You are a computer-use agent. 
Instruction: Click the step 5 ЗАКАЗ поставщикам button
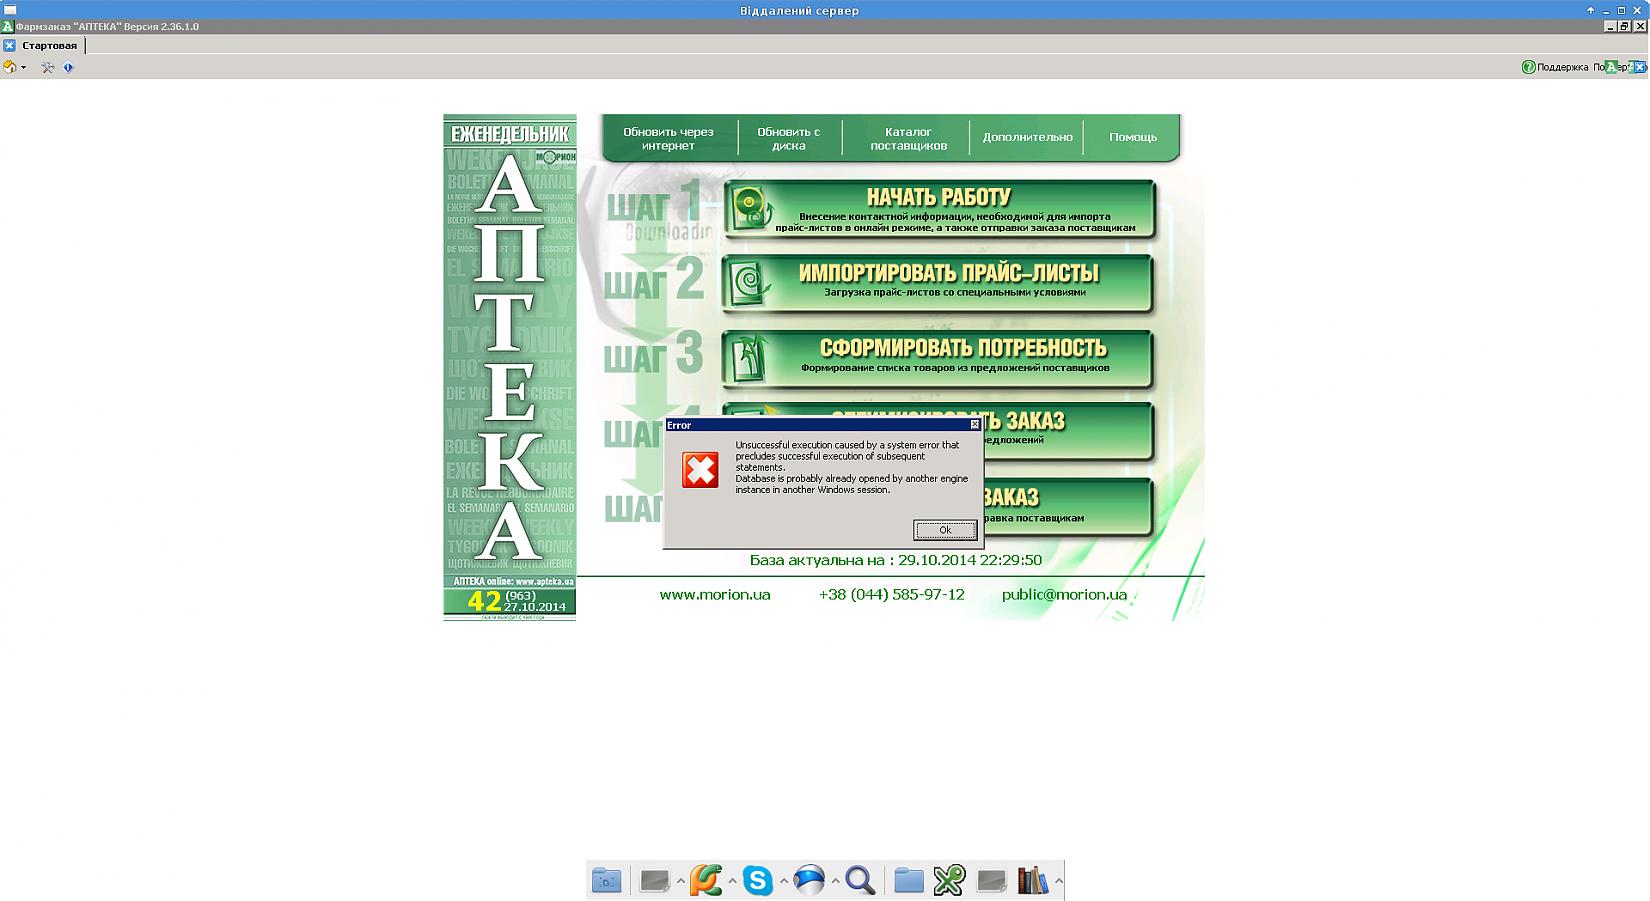pyautogui.click(x=1068, y=507)
